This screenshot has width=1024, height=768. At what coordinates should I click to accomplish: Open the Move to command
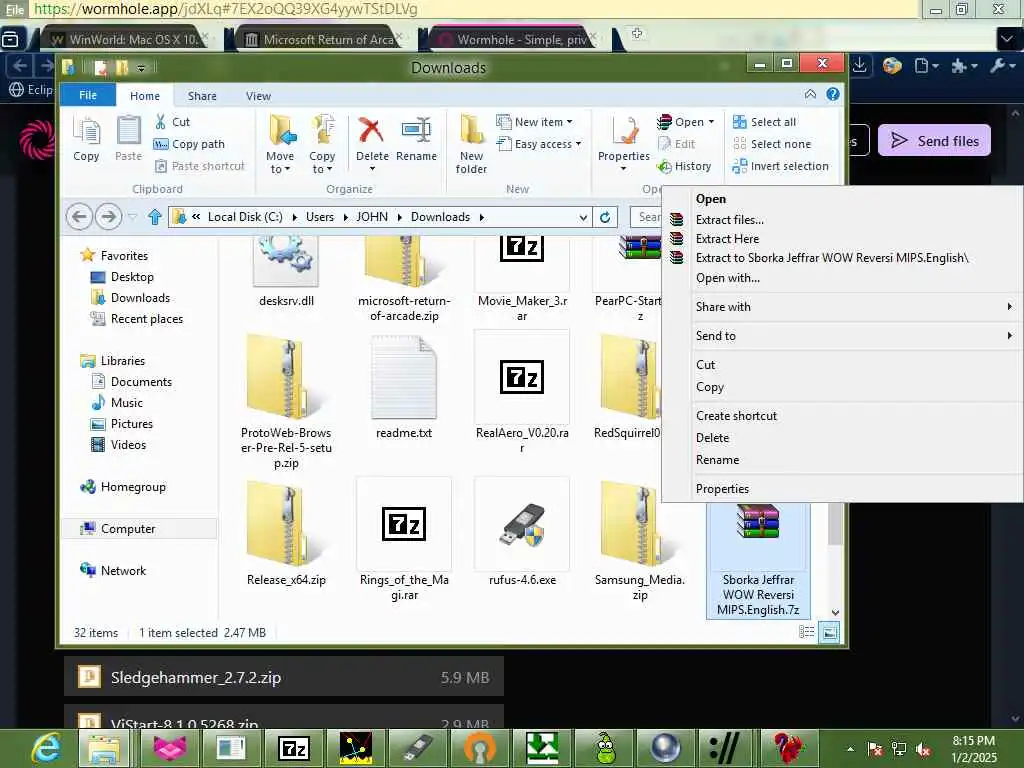click(280, 144)
